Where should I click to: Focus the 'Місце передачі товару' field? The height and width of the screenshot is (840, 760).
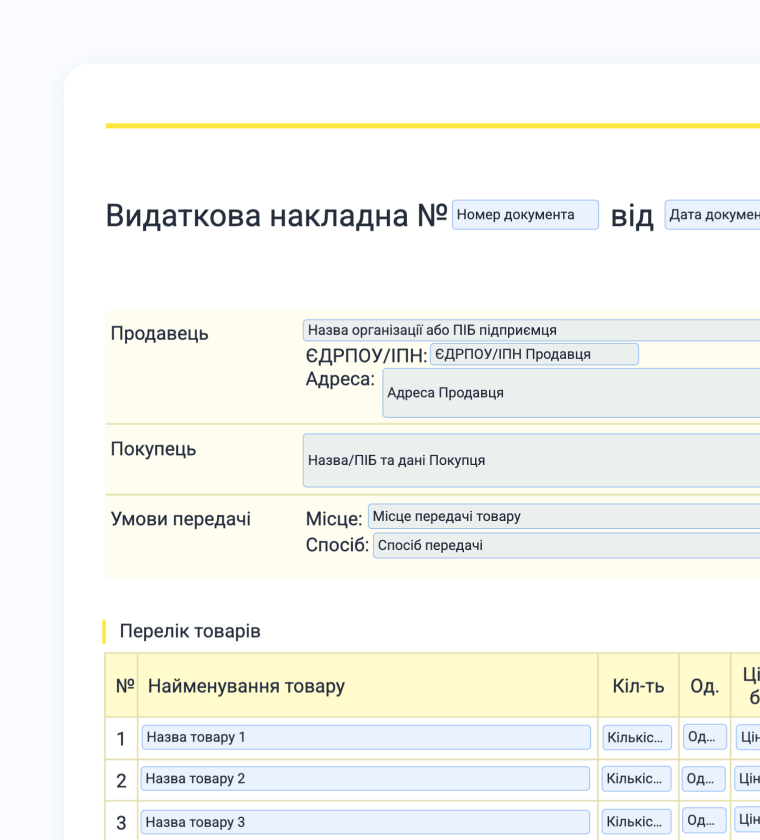pos(564,516)
